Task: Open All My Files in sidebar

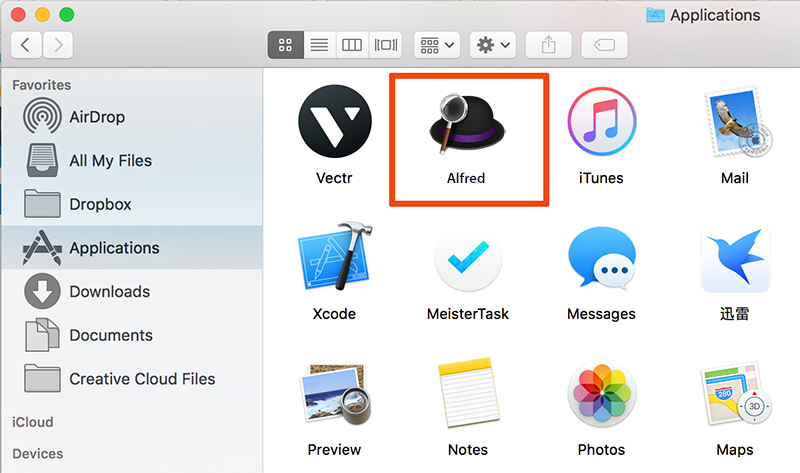Action: click(132, 161)
